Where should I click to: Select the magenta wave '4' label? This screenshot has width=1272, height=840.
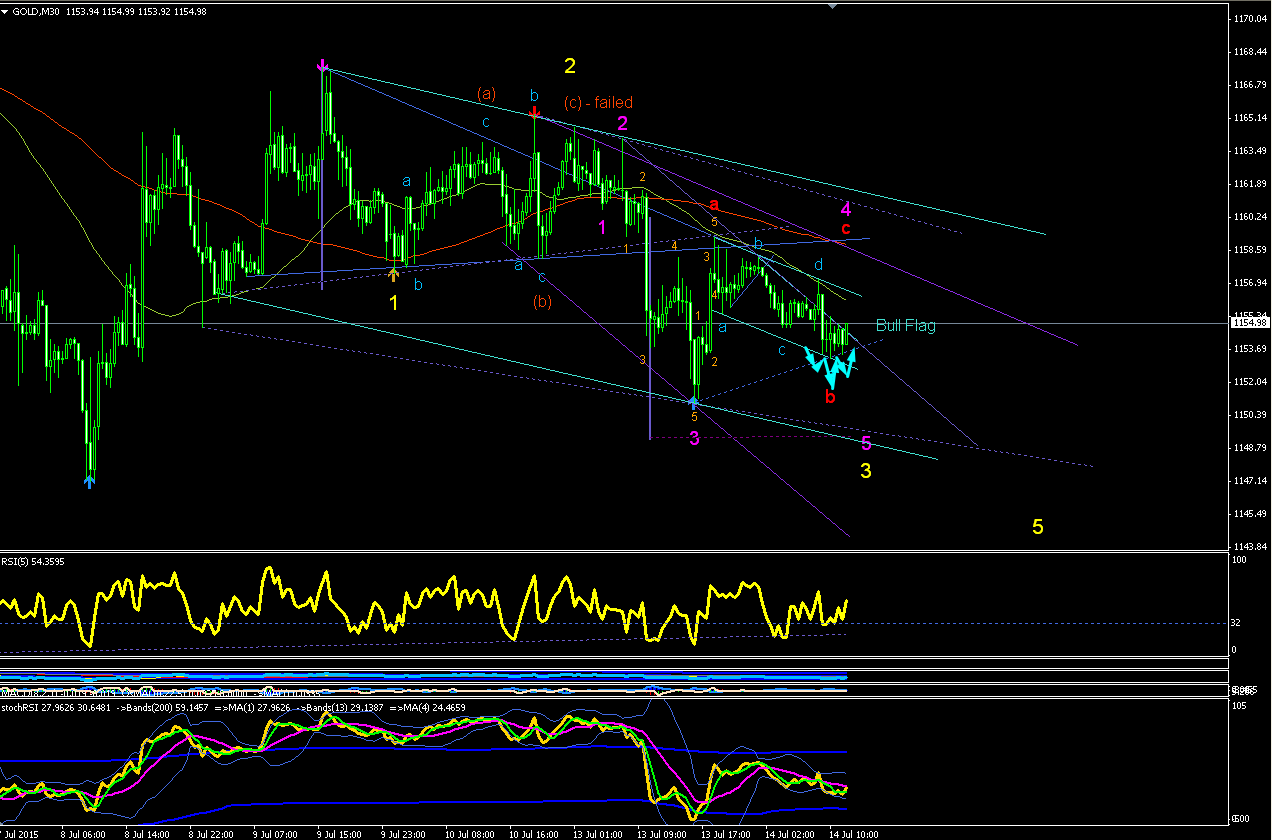(846, 209)
